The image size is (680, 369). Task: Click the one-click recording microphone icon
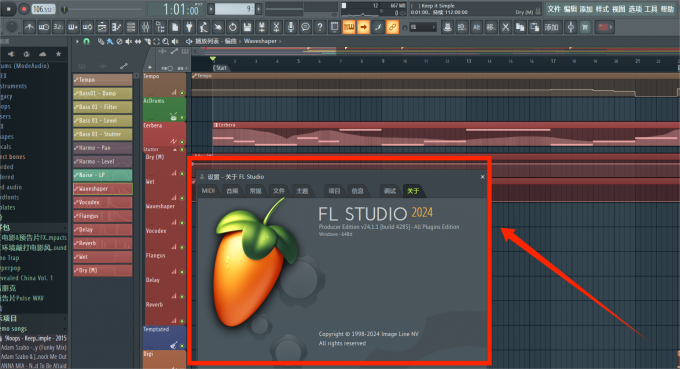291,27
